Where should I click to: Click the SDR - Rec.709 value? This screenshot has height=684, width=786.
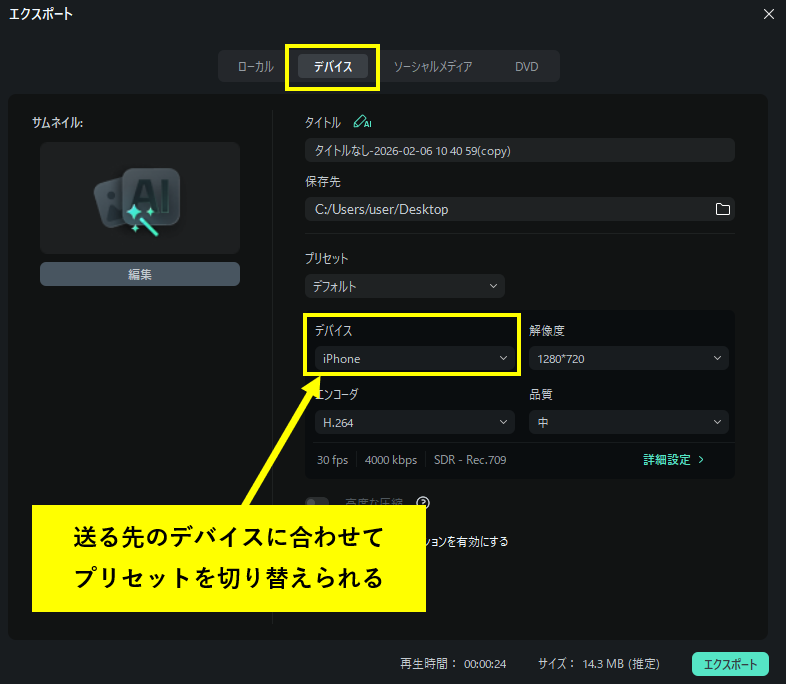[x=470, y=460]
